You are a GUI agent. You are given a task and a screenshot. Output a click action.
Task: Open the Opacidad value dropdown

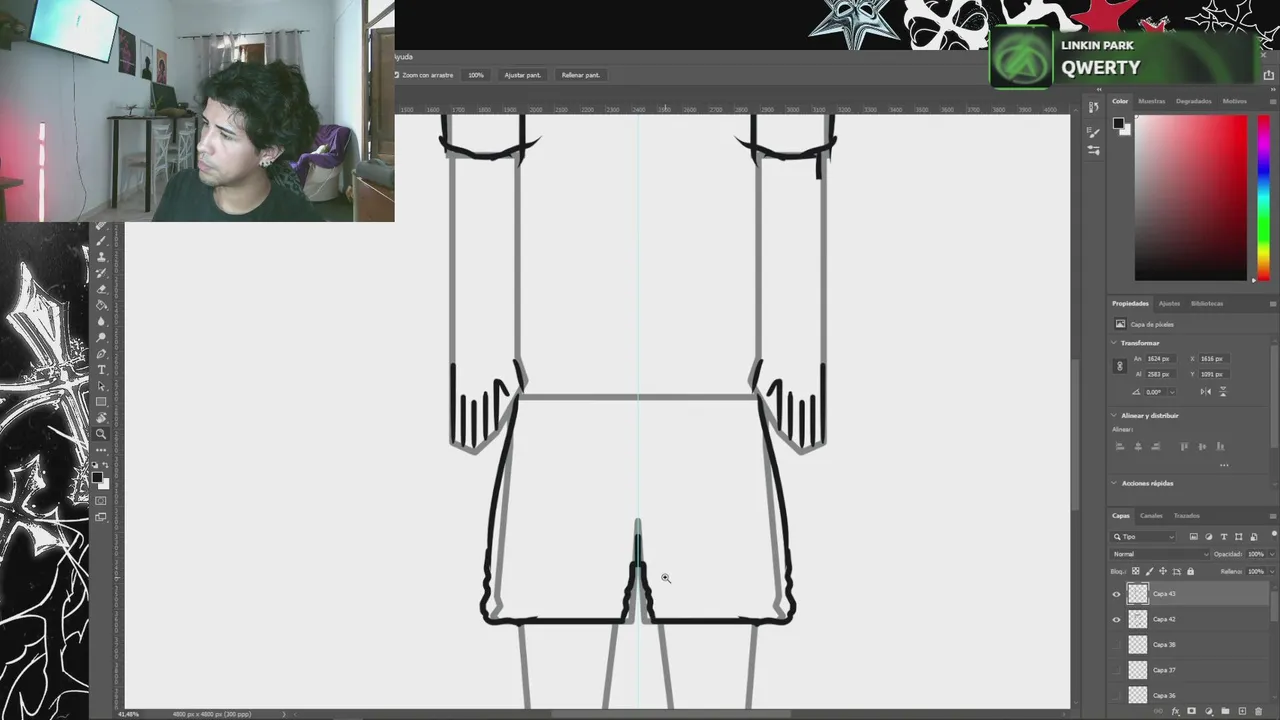point(1271,554)
